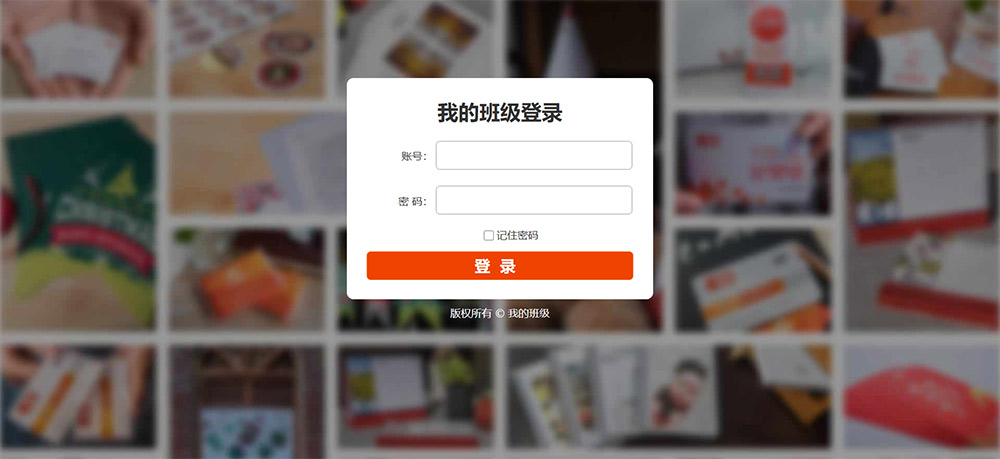This screenshot has width=1000, height=459.
Task: Click the 账号 account input field
Action: pos(534,156)
